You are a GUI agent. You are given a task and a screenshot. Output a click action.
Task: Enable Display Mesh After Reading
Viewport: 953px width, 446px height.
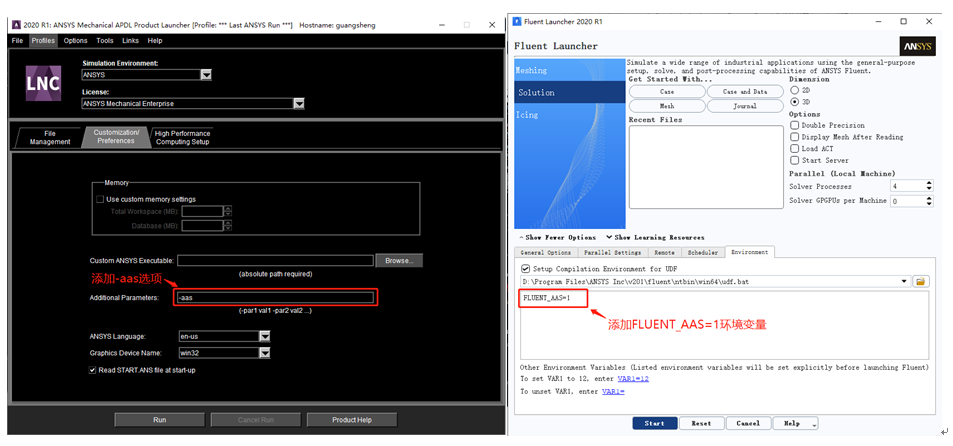[794, 137]
